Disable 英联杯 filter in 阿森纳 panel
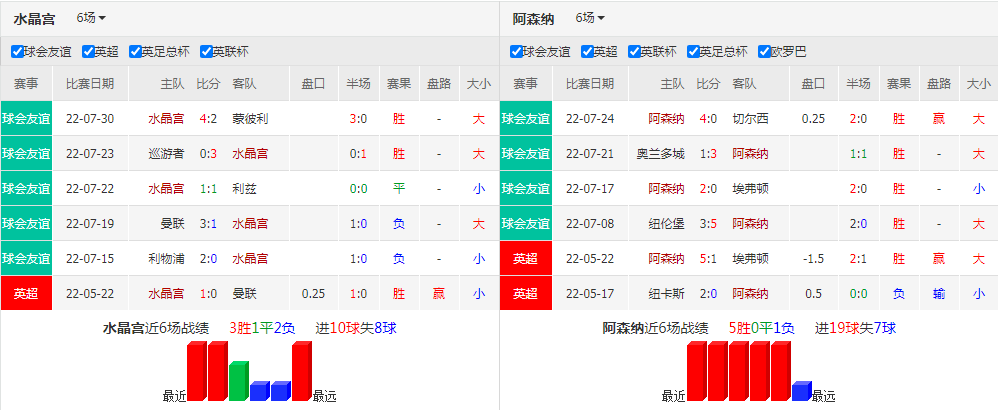The width and height of the screenshot is (998, 410). point(634,52)
